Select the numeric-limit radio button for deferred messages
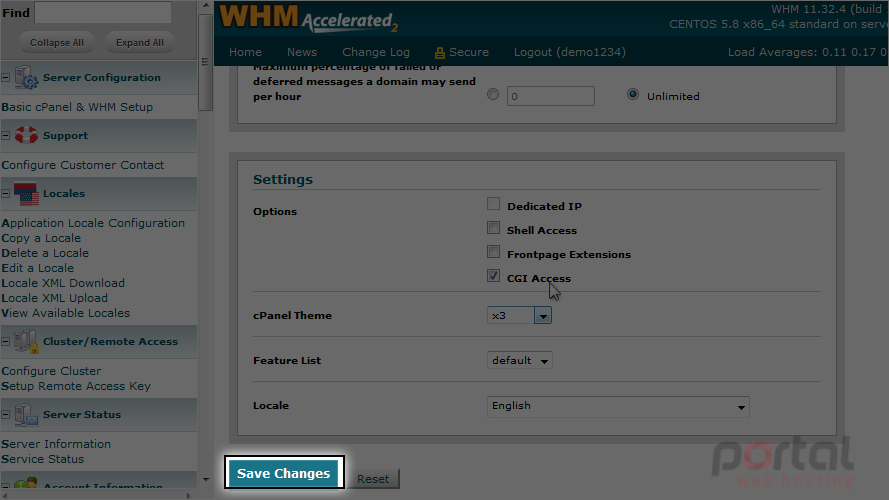Image resolution: width=889 pixels, height=500 pixels. pyautogui.click(x=493, y=95)
